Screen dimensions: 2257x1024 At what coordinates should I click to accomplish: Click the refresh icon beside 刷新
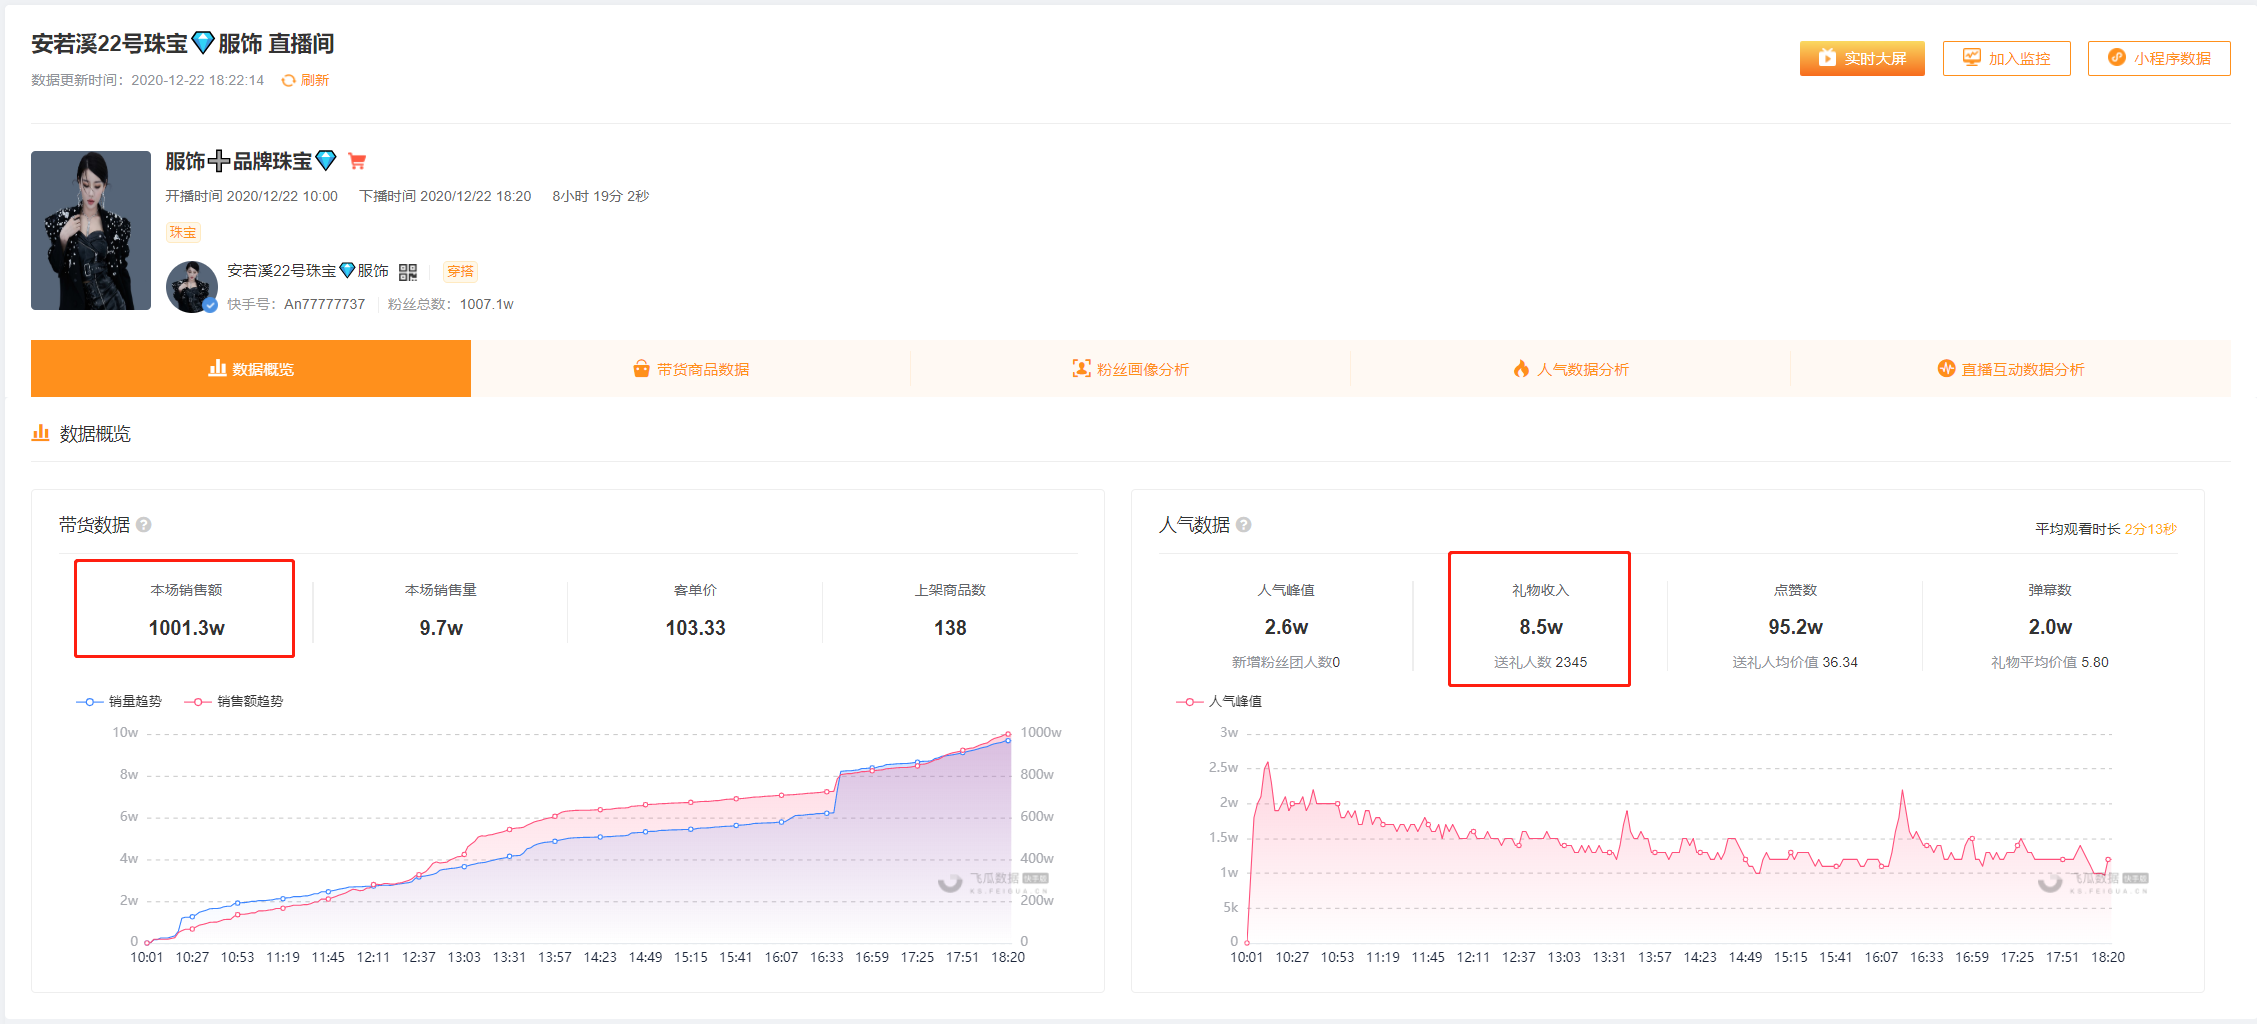(x=288, y=80)
